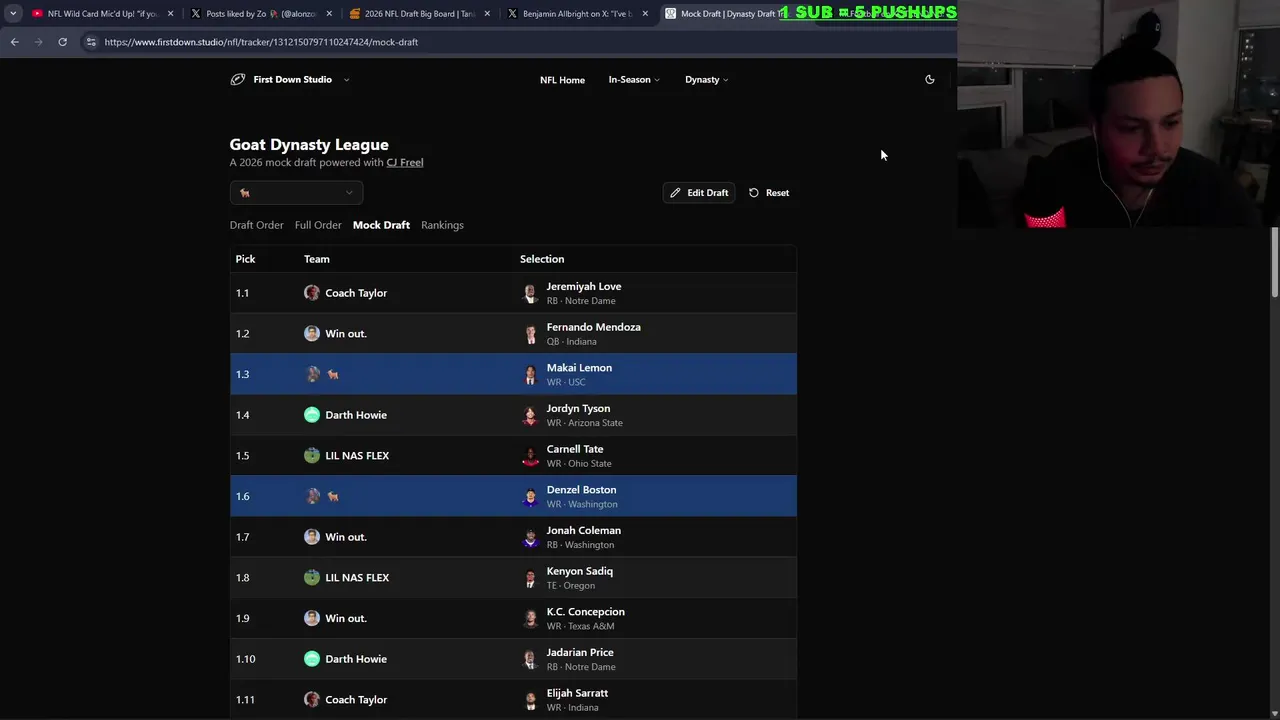Click Coach Taylor avatar on pick 1.11
The image size is (1280, 720).
point(312,700)
